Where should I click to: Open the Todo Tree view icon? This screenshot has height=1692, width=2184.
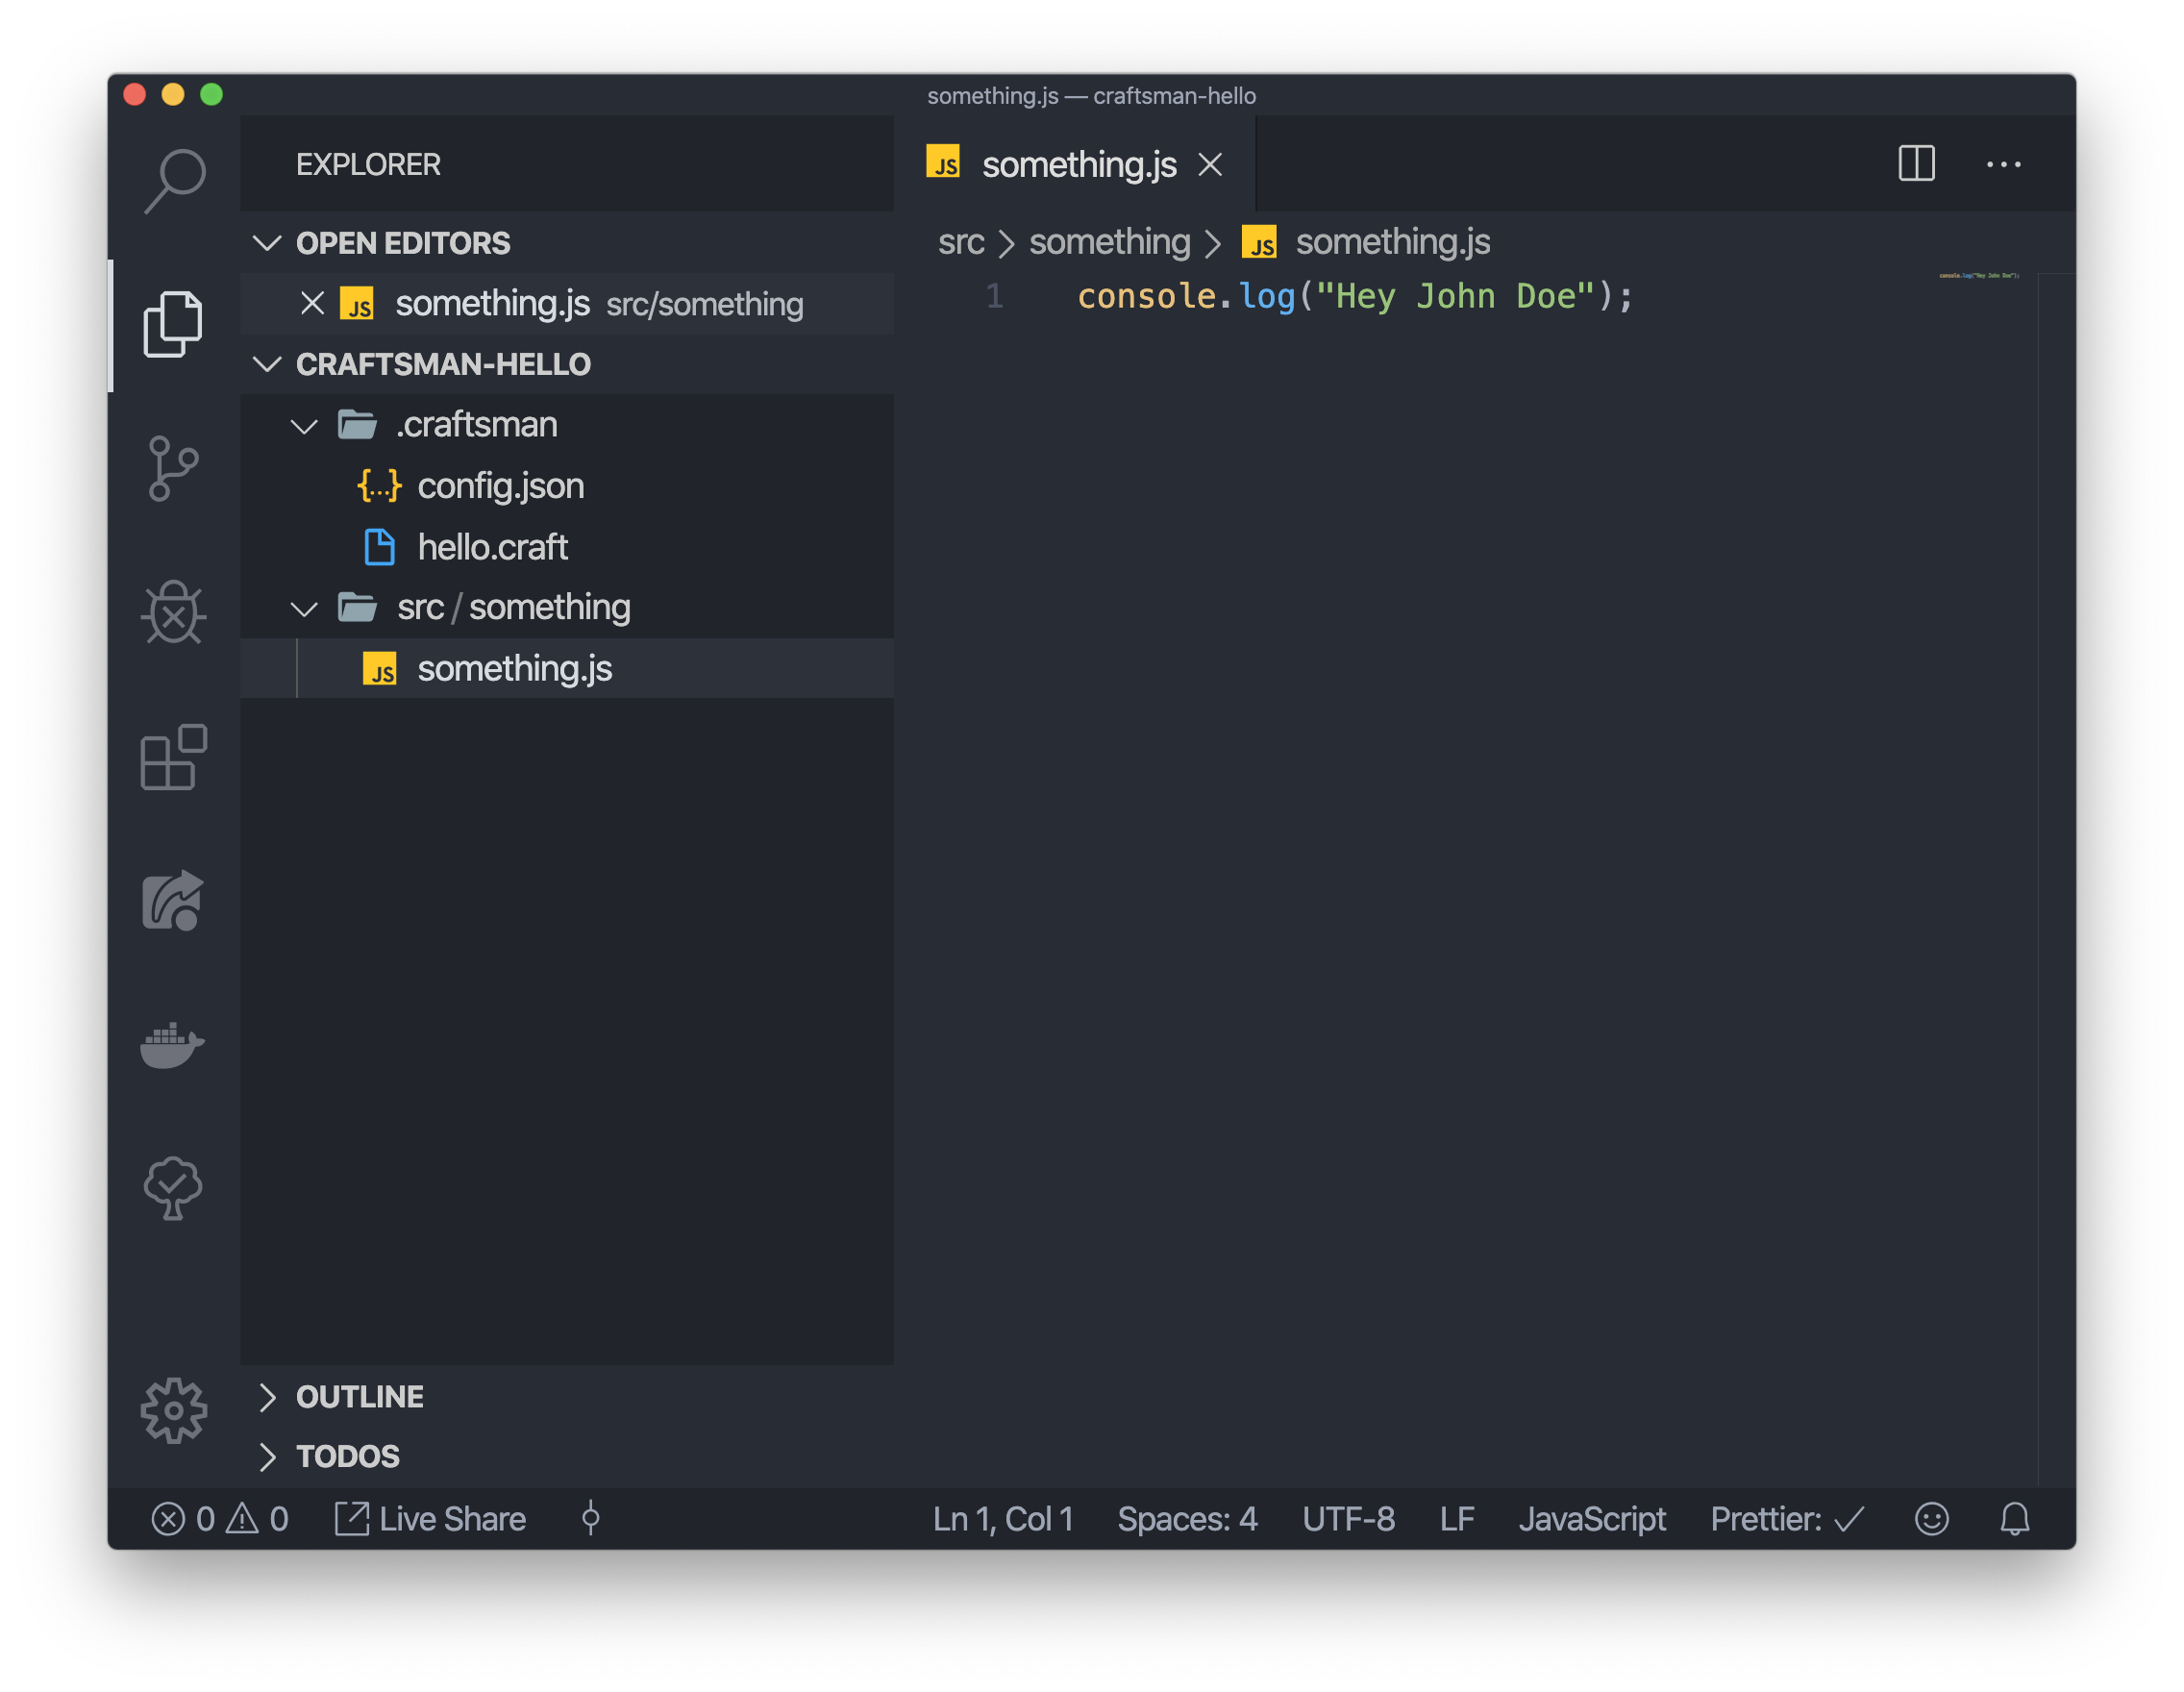[x=173, y=1188]
